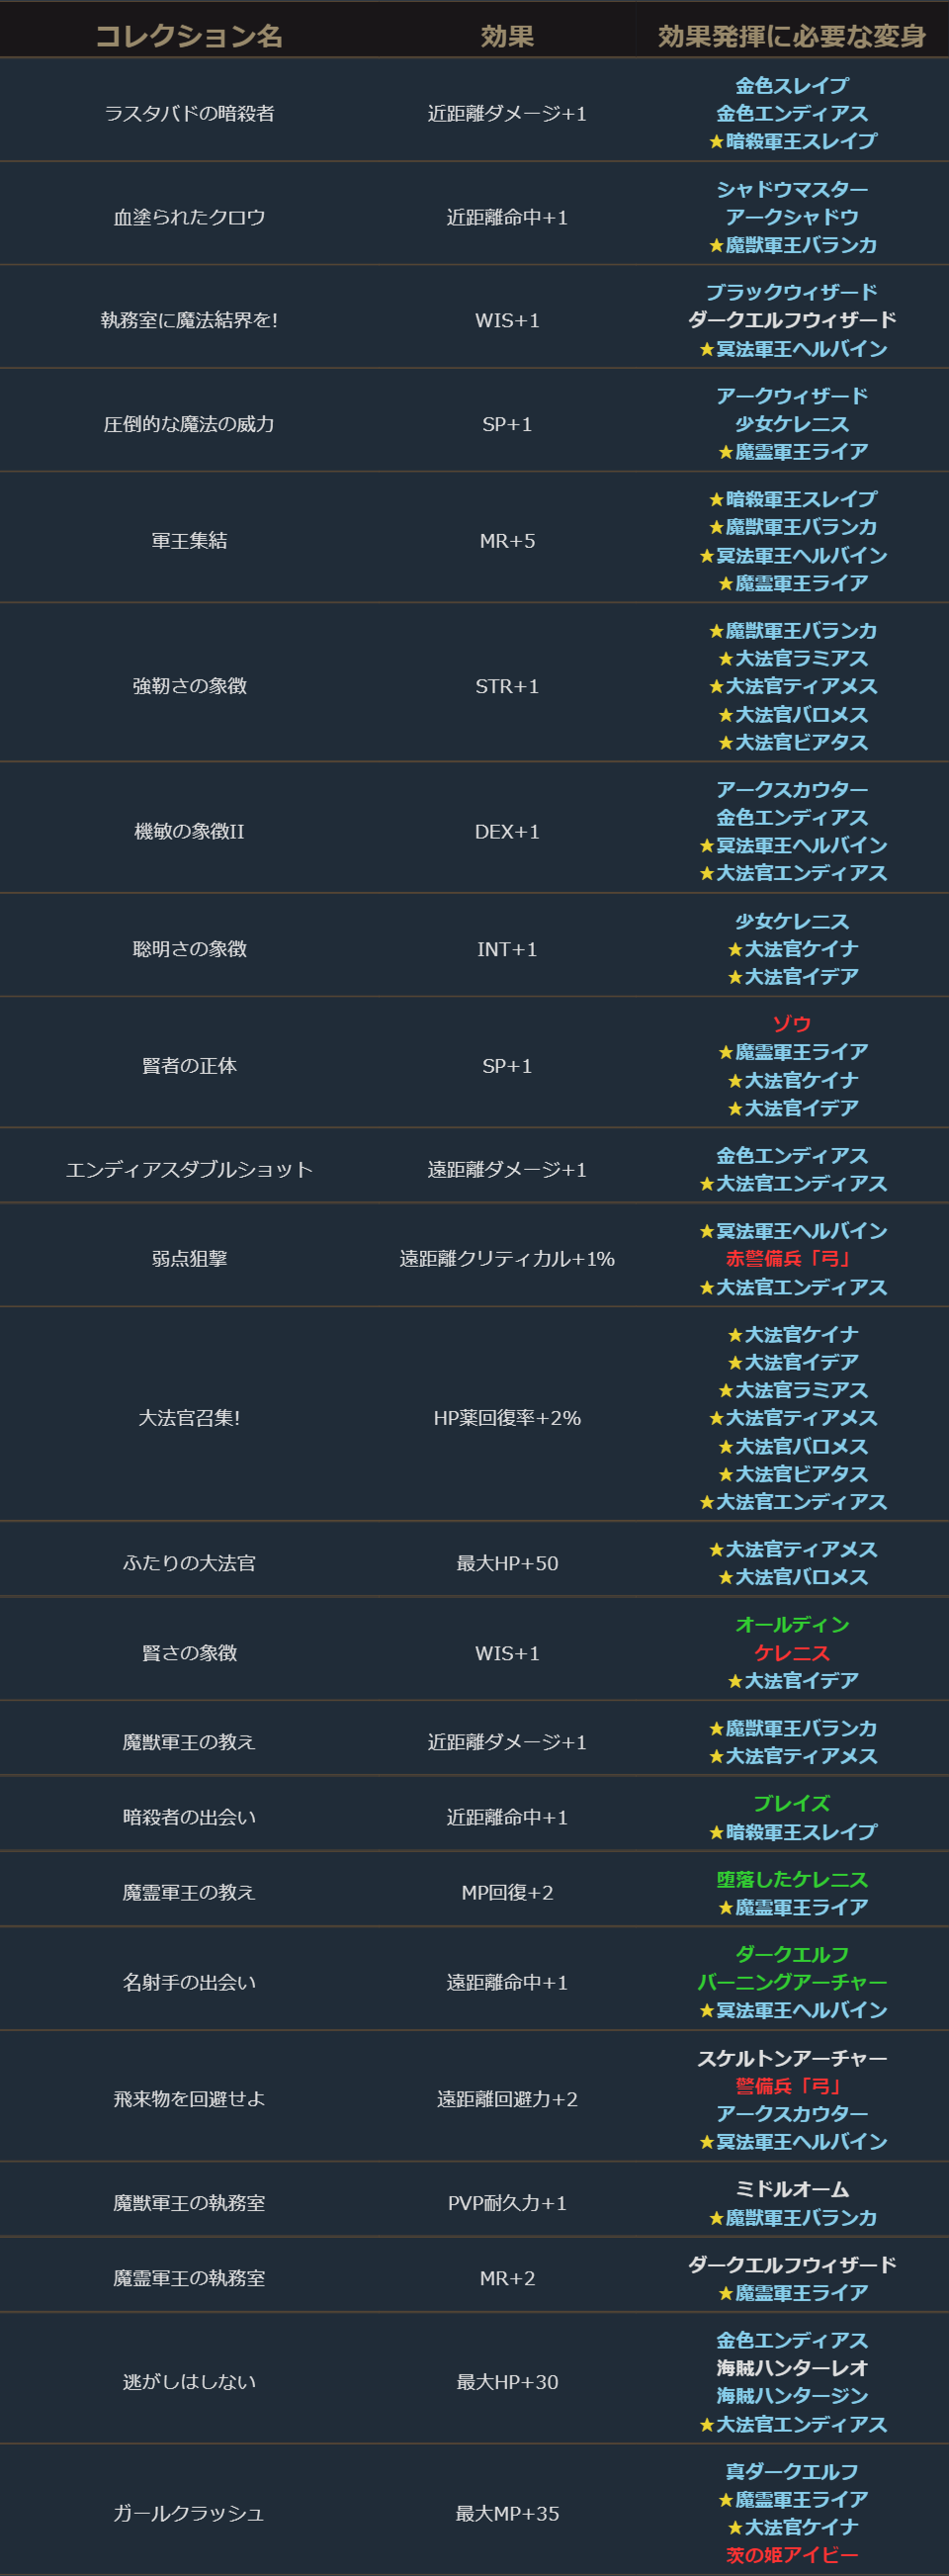This screenshot has height=2576, width=949.
Task: Open the 海賊ハンターレオ entry
Action: pyautogui.click(x=791, y=2368)
